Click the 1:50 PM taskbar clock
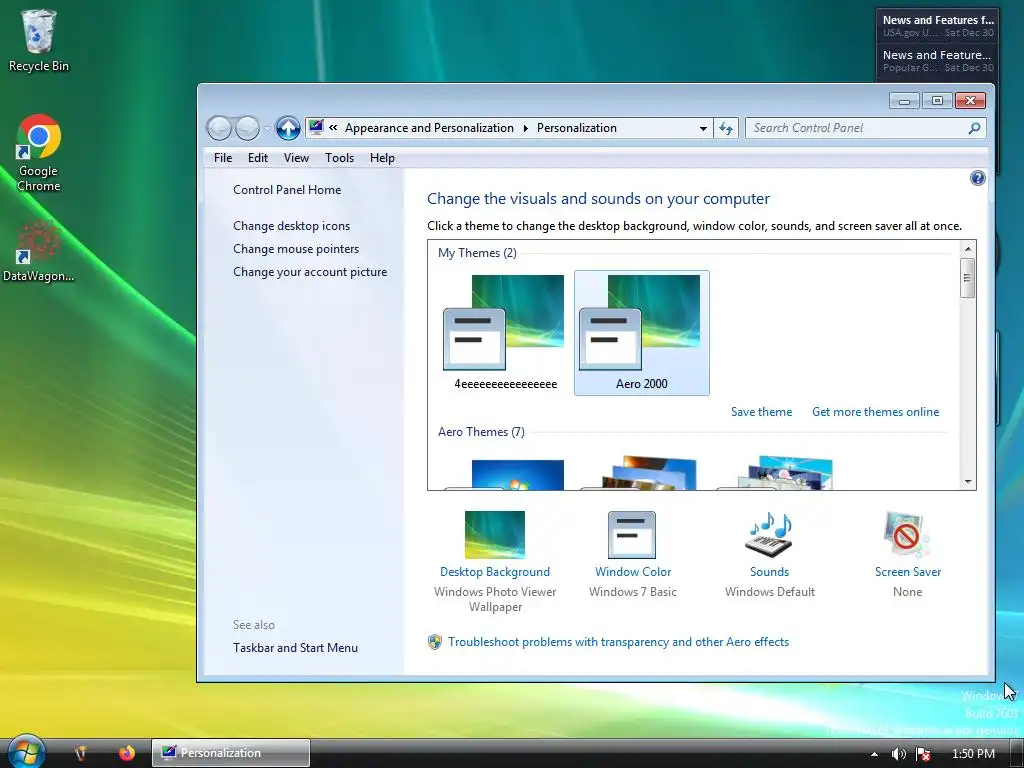 [x=973, y=754]
